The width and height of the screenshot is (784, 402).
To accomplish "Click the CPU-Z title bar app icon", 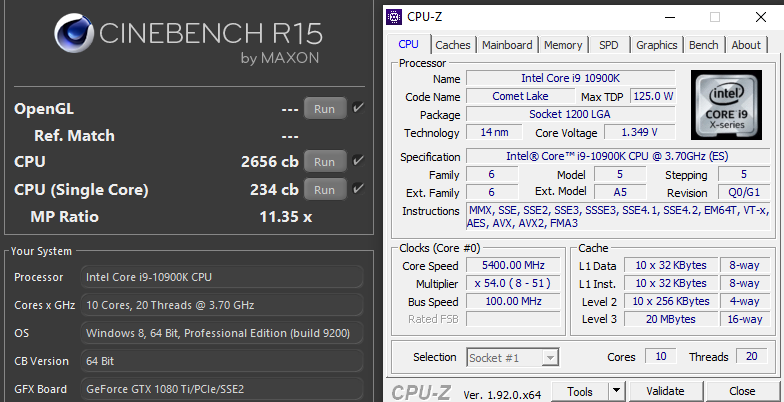I will 394,17.
